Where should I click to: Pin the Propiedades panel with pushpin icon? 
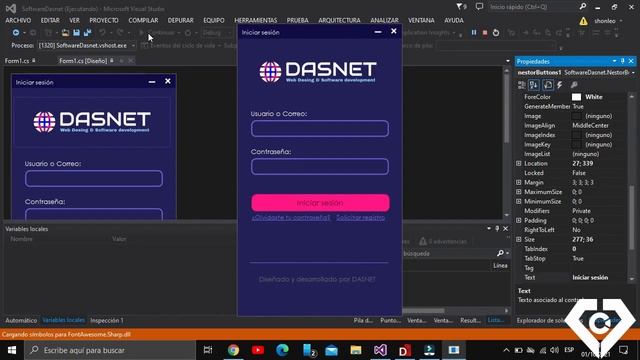[x=622, y=61]
